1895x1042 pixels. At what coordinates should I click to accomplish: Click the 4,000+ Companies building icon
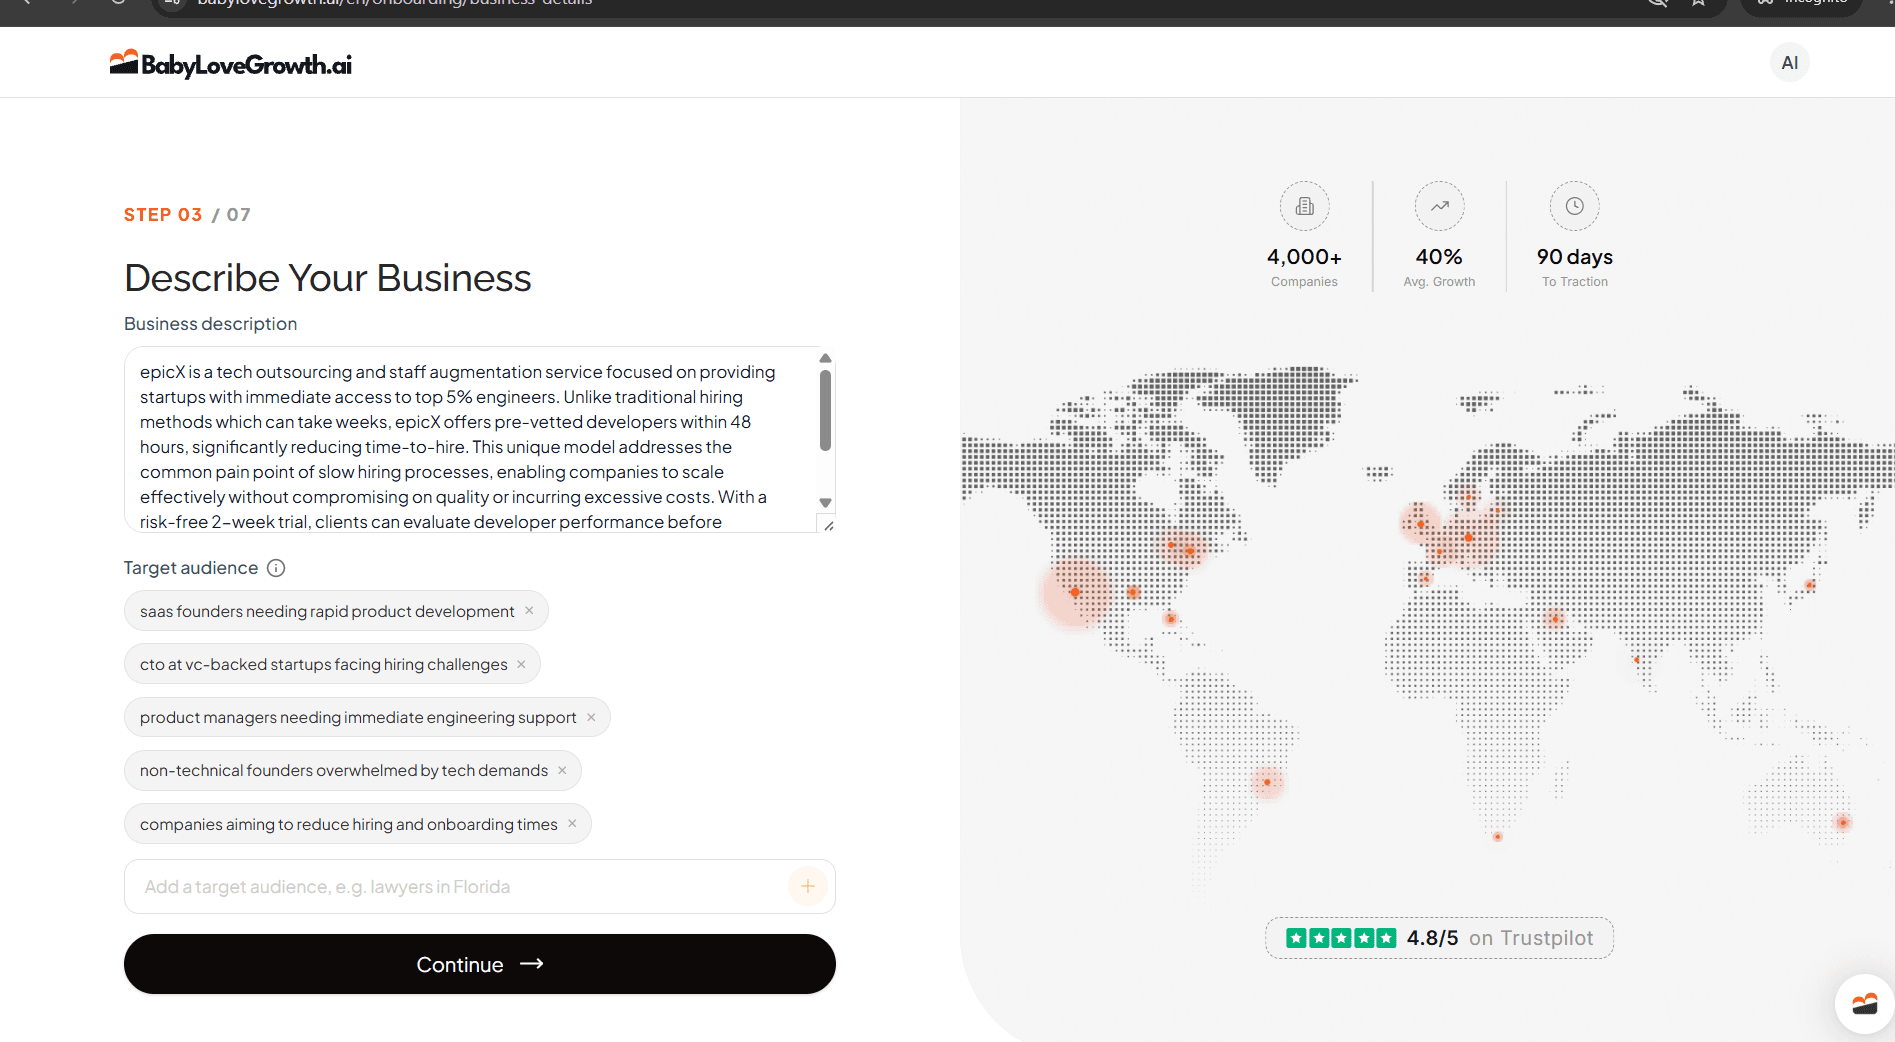(1304, 206)
